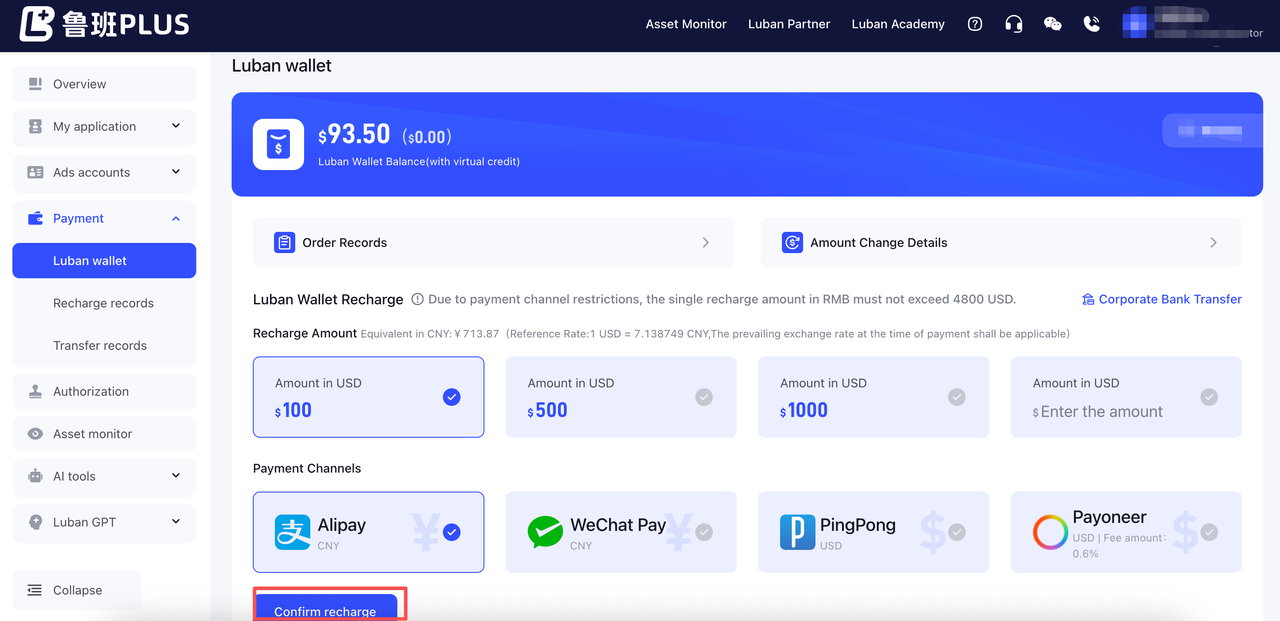Screen dimensions: 1280x621
Task: Click the WeChat Pay logo icon
Action: coord(545,532)
